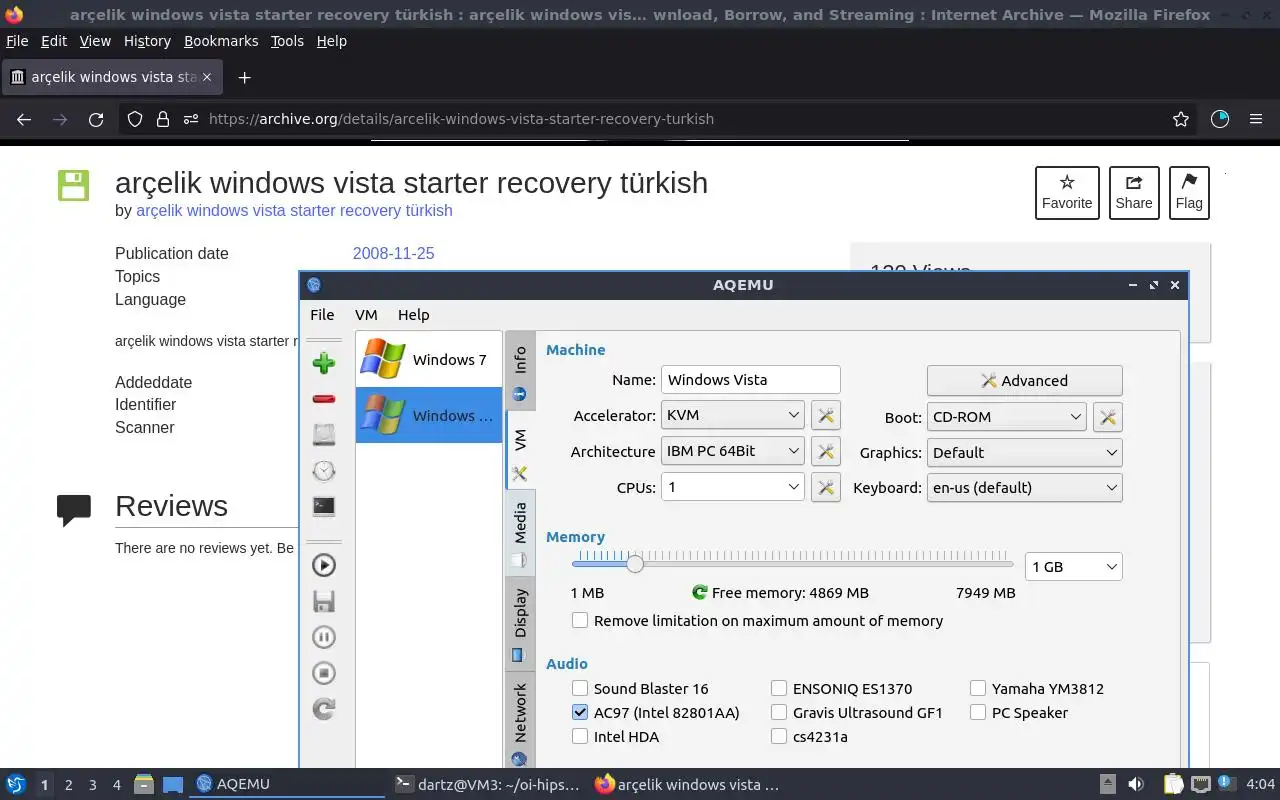The image size is (1280, 800).
Task: Open Firefox Bookmarks menu
Action: click(221, 41)
